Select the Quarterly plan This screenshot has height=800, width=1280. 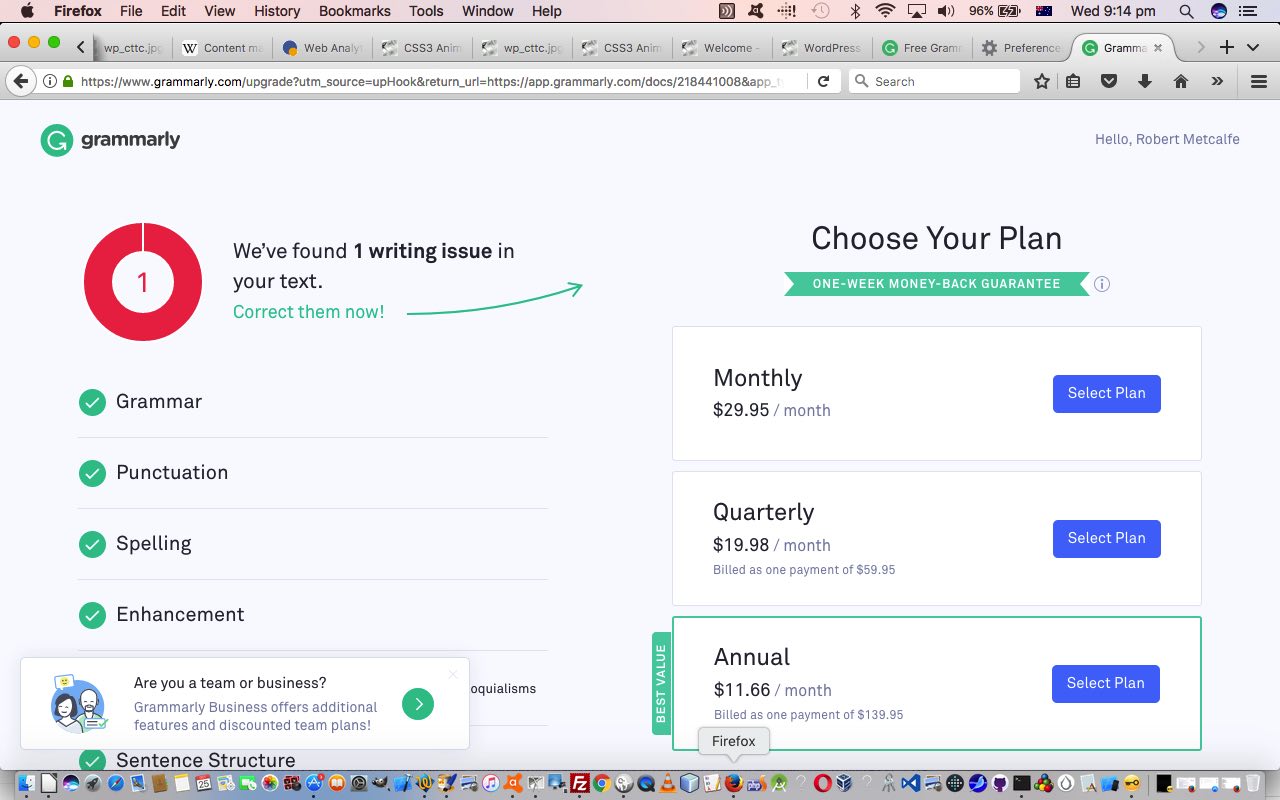pyautogui.click(x=1106, y=538)
